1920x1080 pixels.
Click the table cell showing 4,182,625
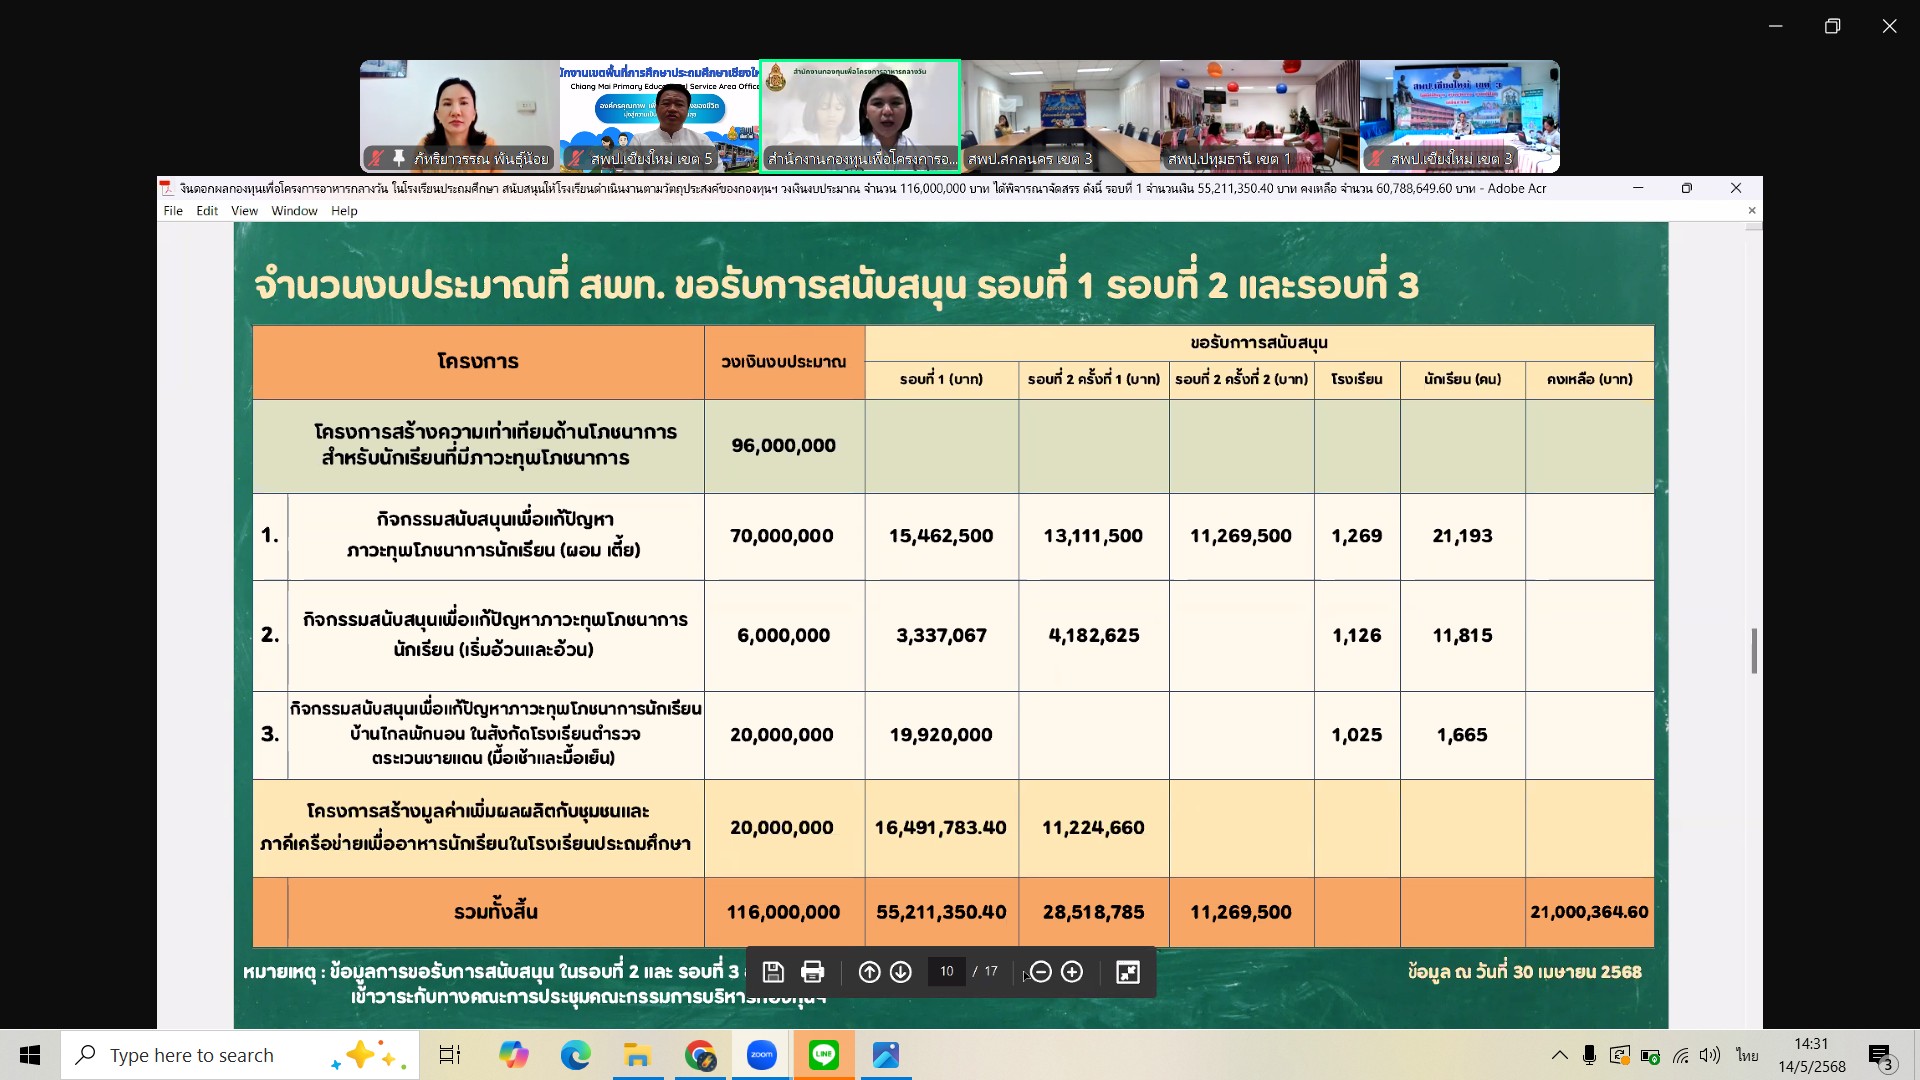tap(1094, 635)
